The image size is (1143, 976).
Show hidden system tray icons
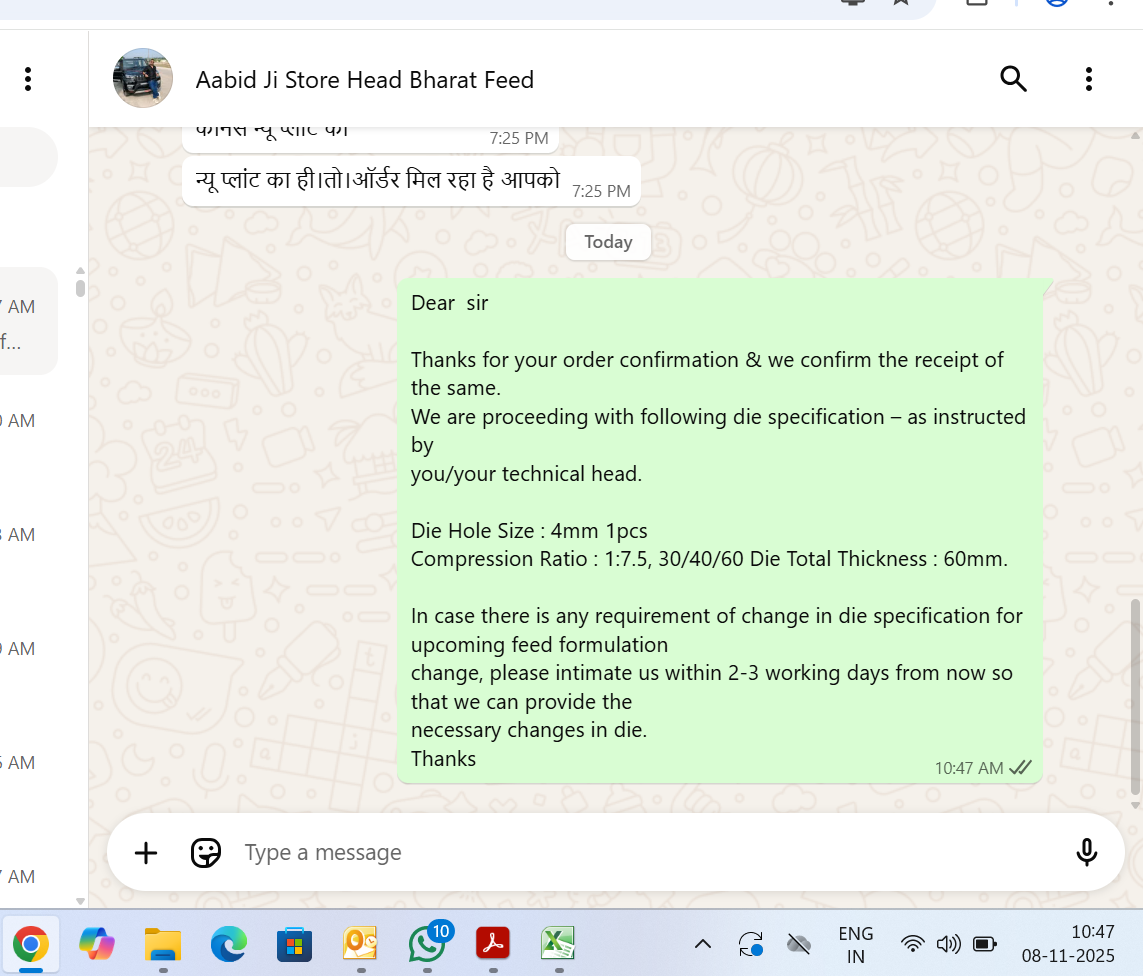pos(703,945)
